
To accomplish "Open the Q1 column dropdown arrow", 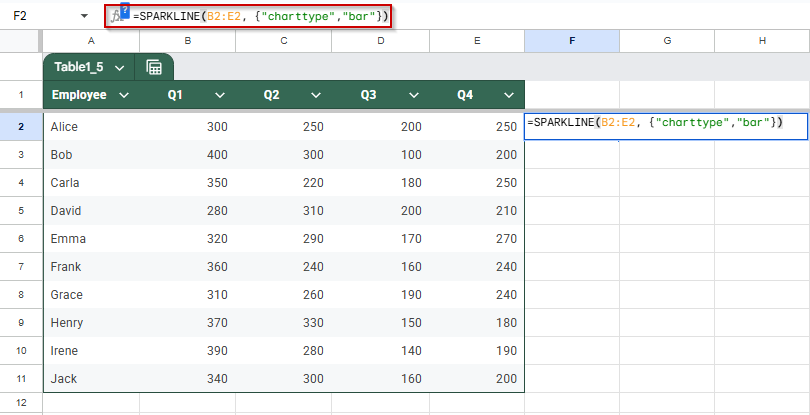I will [x=220, y=95].
